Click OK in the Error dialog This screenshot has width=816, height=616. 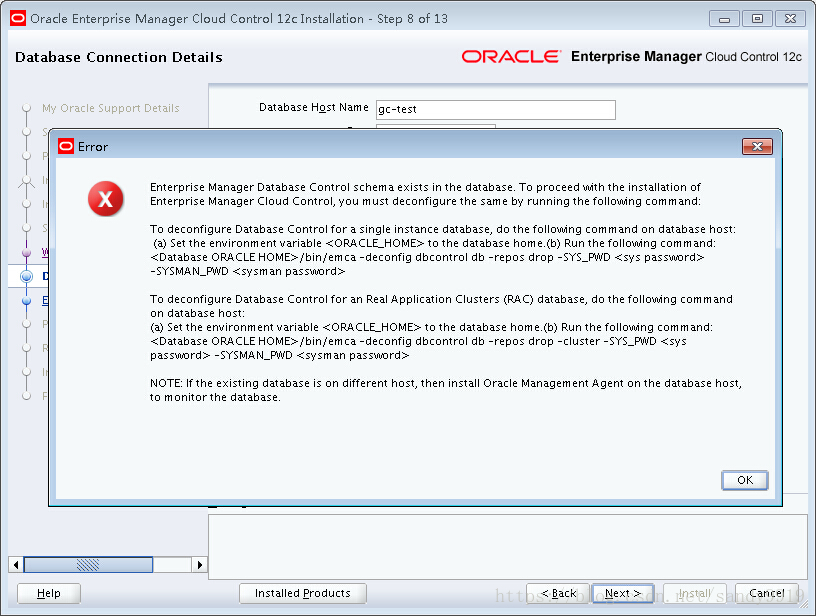tap(744, 480)
